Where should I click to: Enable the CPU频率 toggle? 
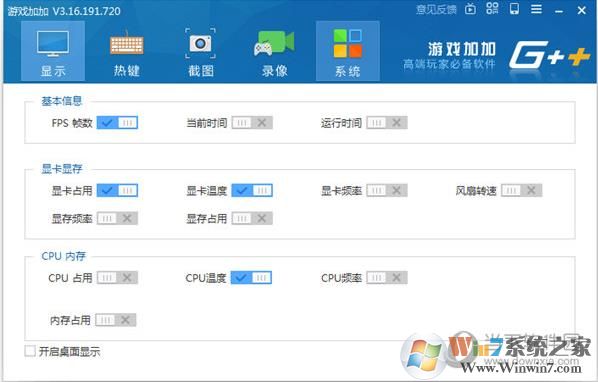[387, 278]
